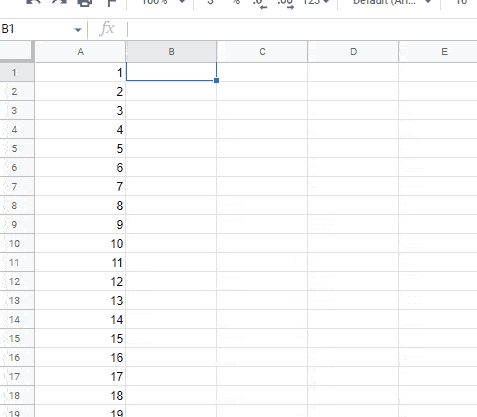
Task: Select cell A18 containing 18
Action: [x=80, y=395]
